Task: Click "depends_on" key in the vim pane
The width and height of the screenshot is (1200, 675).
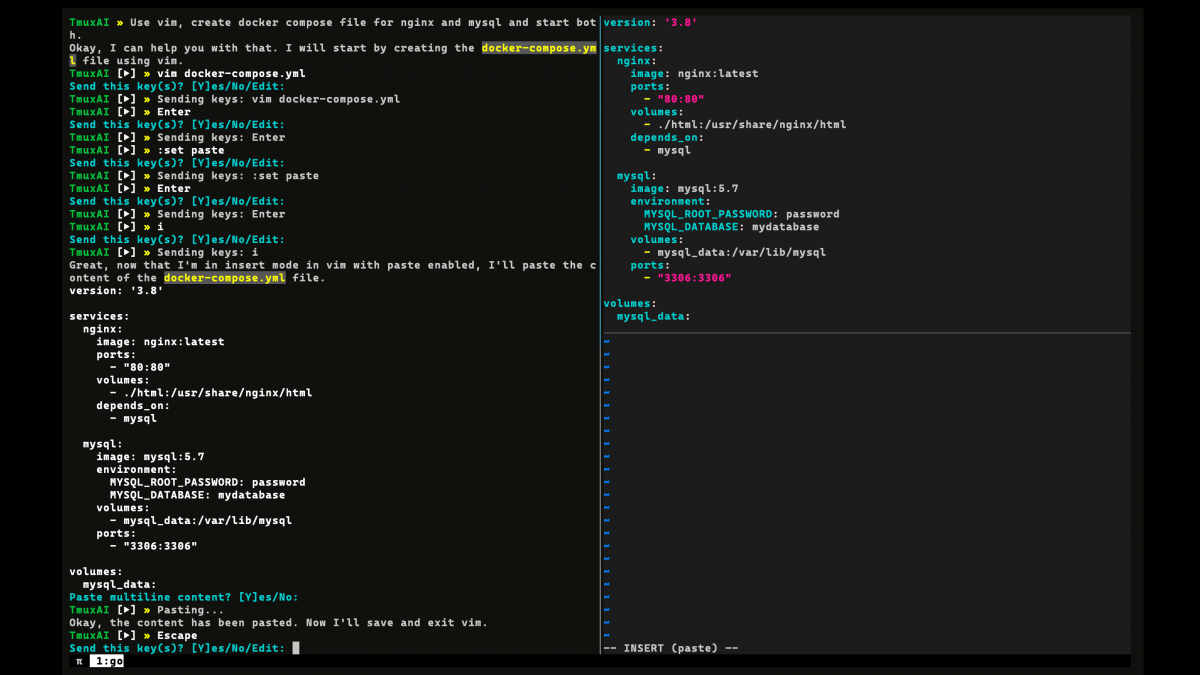Action: [x=664, y=137]
